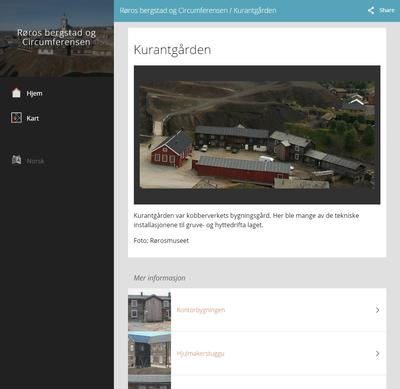Click the Norsk language icon
The height and width of the screenshot is (389, 400).
(16, 160)
